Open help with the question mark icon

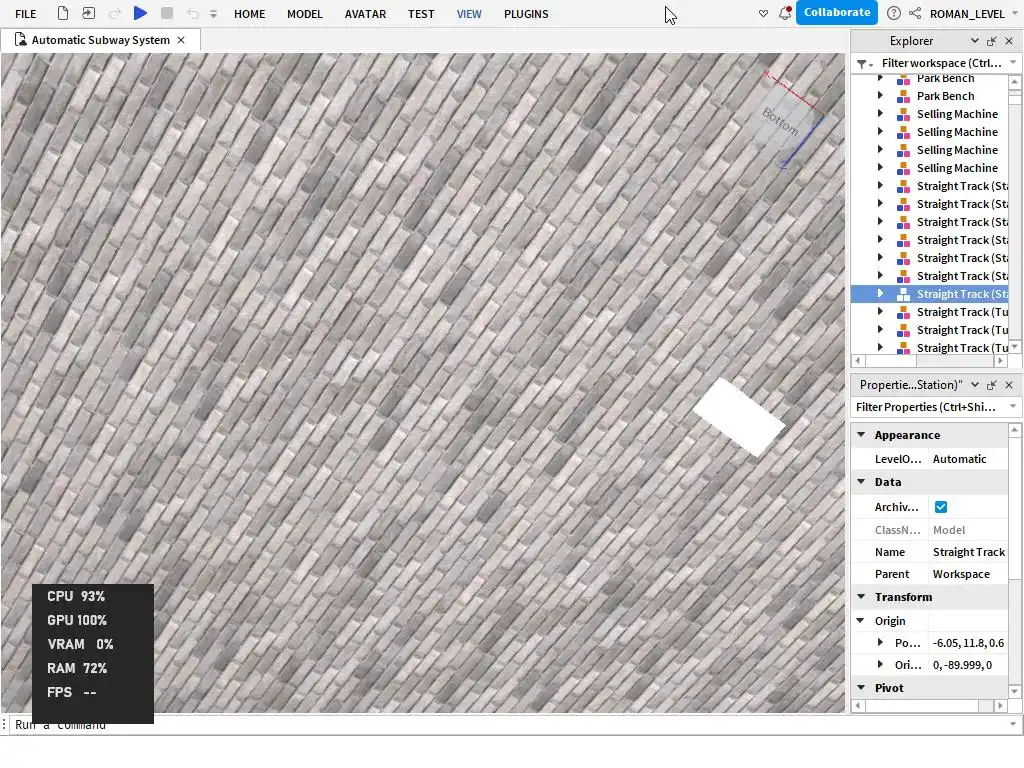pos(894,13)
